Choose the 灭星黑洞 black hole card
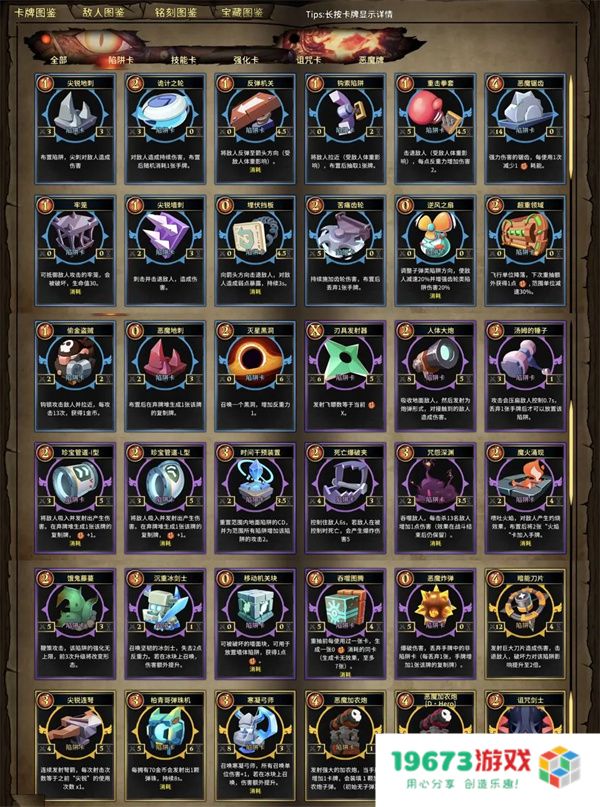This screenshot has height=807, width=600. (255, 376)
